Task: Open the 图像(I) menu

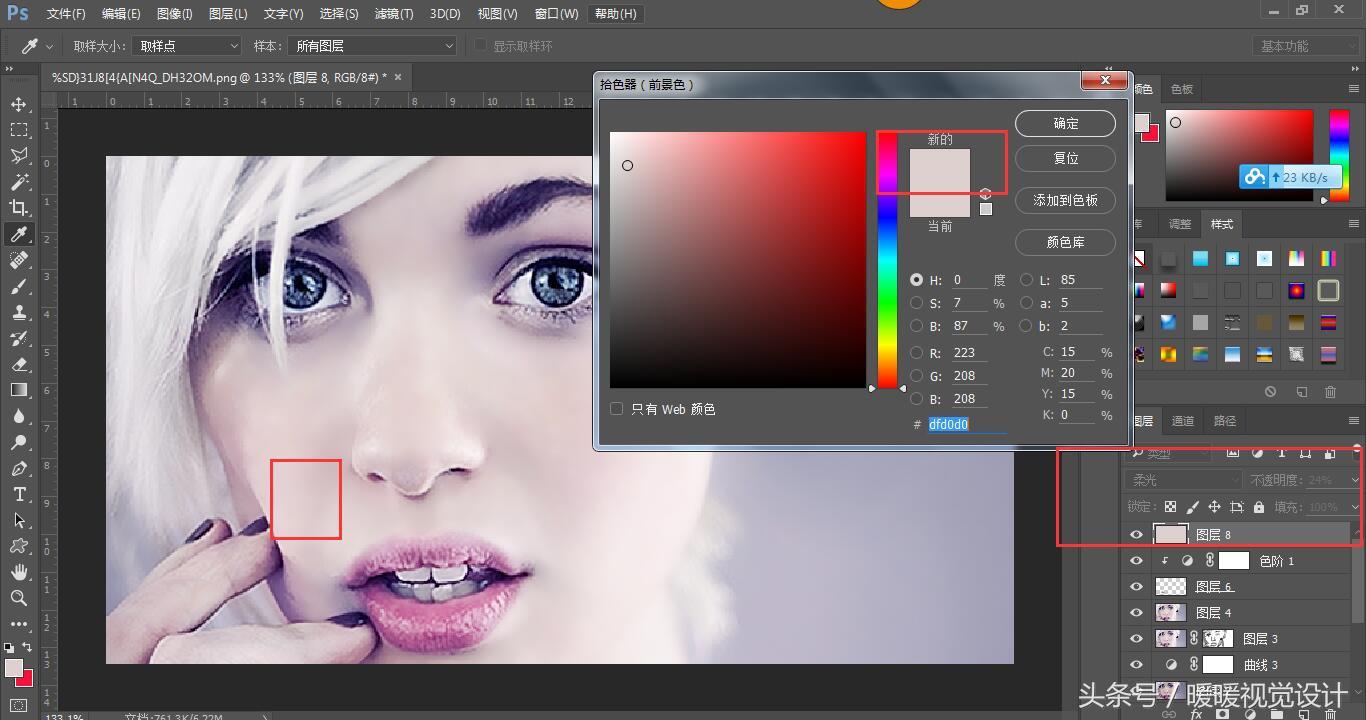Action: pos(175,14)
